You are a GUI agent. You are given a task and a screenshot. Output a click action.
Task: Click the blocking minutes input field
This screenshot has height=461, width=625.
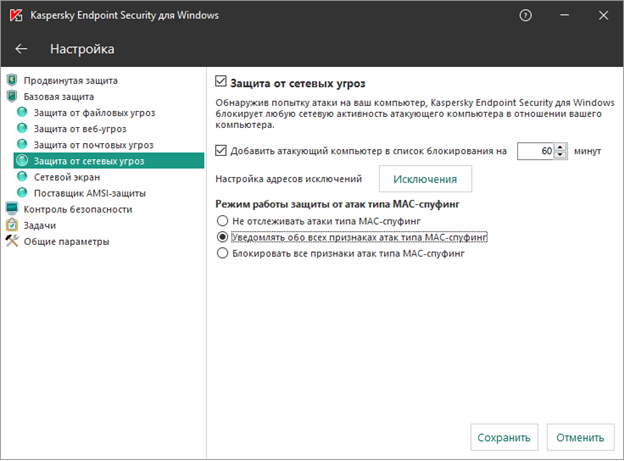coord(536,151)
